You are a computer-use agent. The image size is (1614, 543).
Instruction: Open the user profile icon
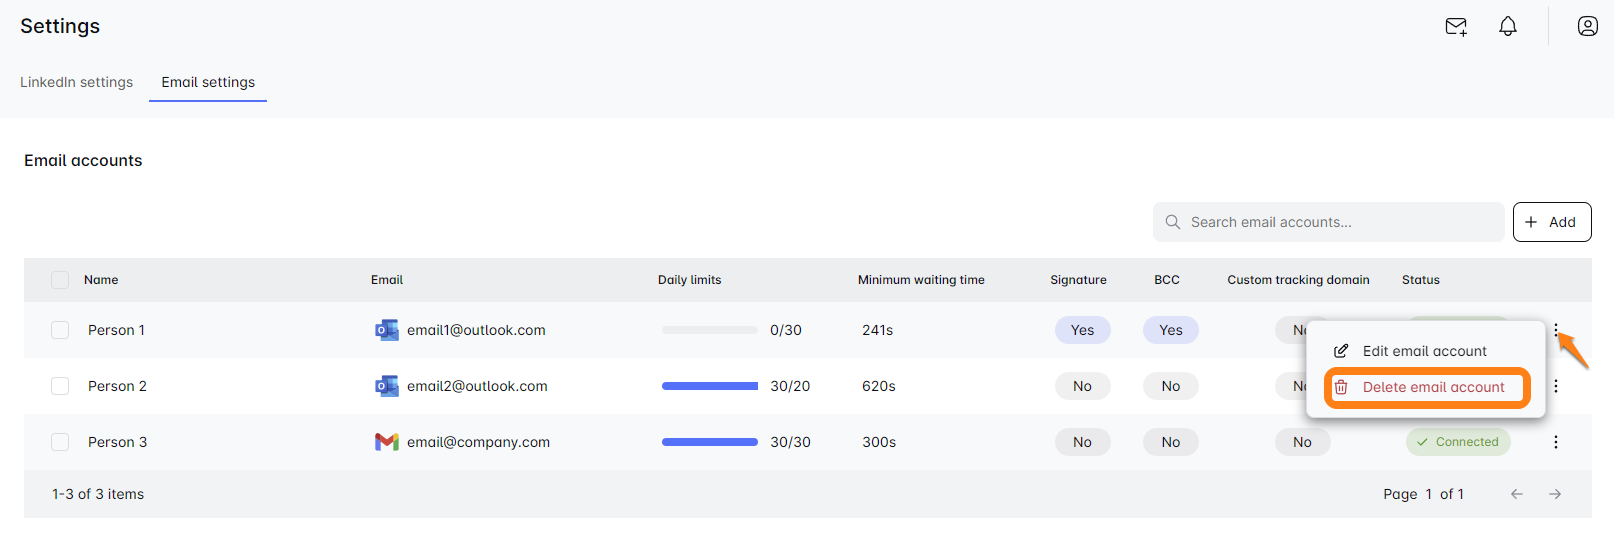(x=1587, y=27)
